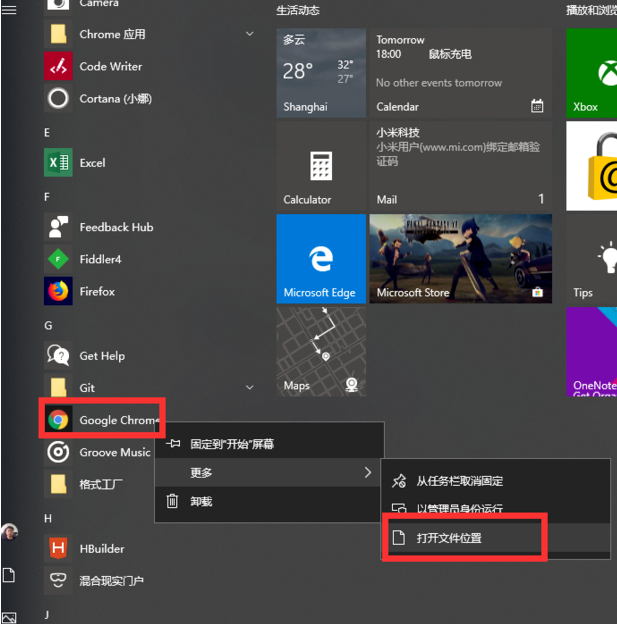Open the hamburger menu at the top left
Viewport: 617px width, 624px height.
(9, 9)
